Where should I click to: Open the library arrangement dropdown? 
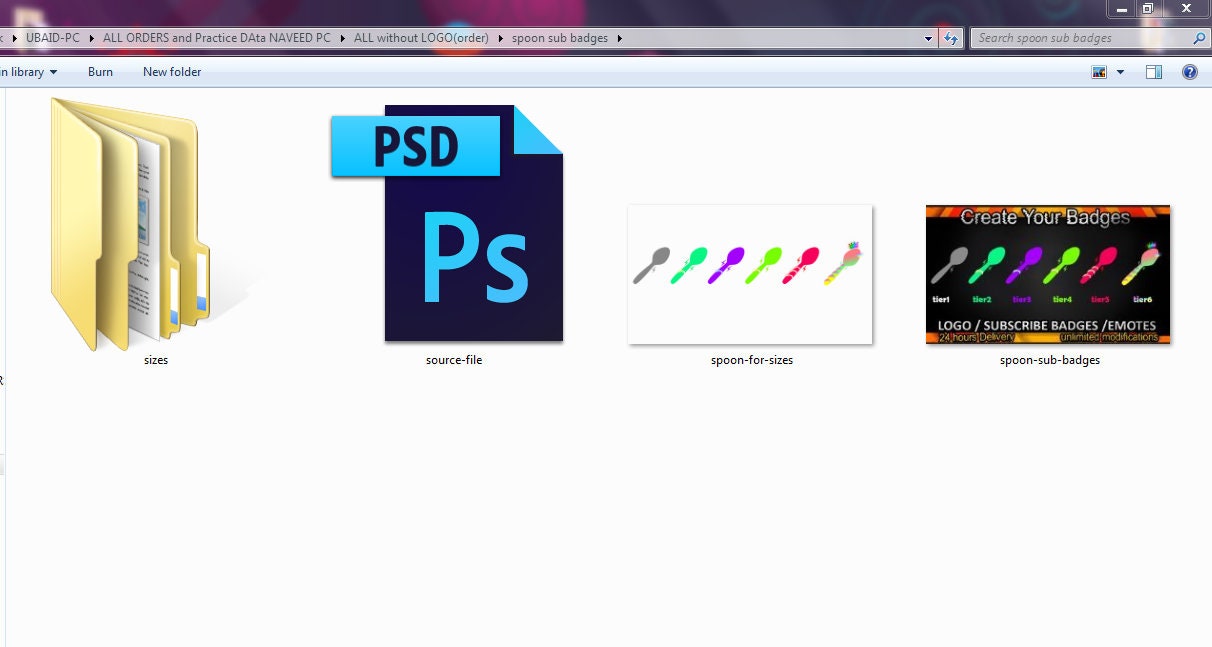coord(55,71)
